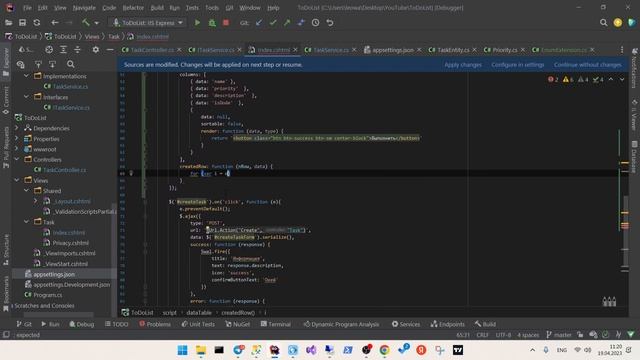The image size is (640, 360).
Task: Click the read-only lock status bar icon
Action: [x=580, y=335]
